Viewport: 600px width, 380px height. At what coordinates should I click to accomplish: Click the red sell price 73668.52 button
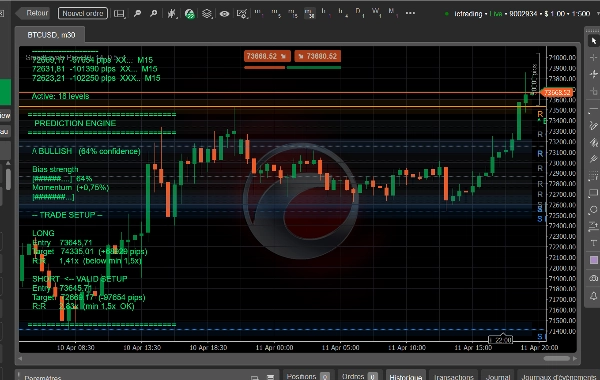(267, 56)
